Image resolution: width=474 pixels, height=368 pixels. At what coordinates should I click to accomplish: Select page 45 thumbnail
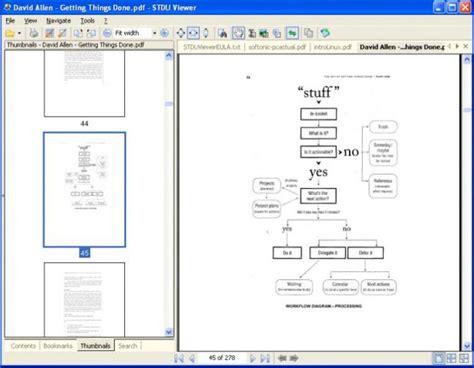pyautogui.click(x=84, y=190)
